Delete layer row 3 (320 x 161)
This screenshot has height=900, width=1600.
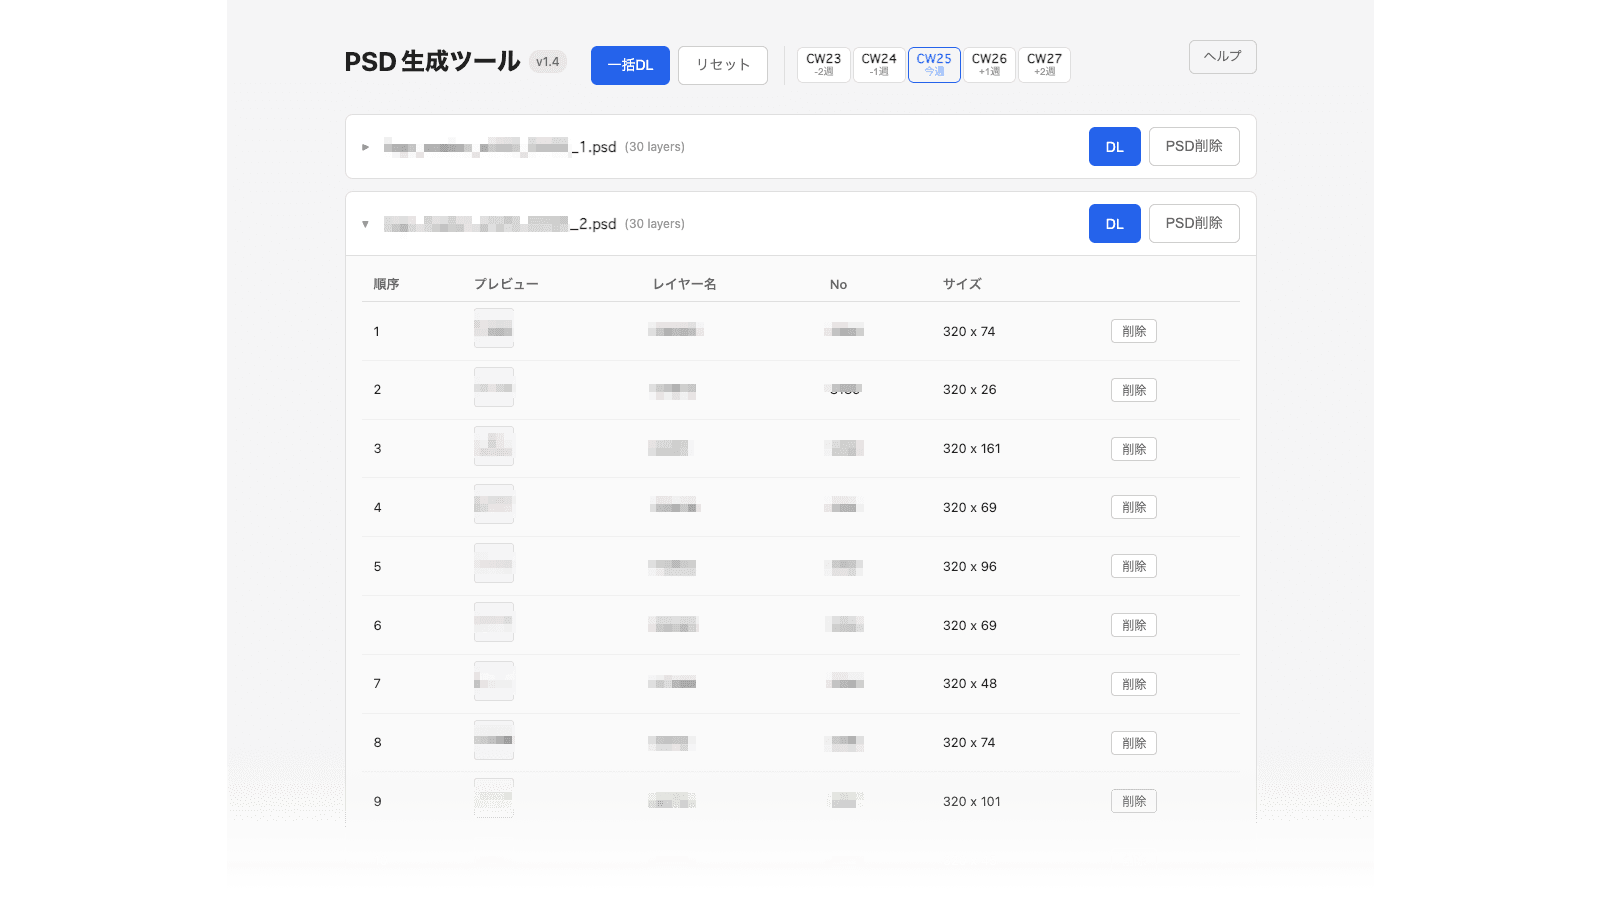(x=1134, y=449)
